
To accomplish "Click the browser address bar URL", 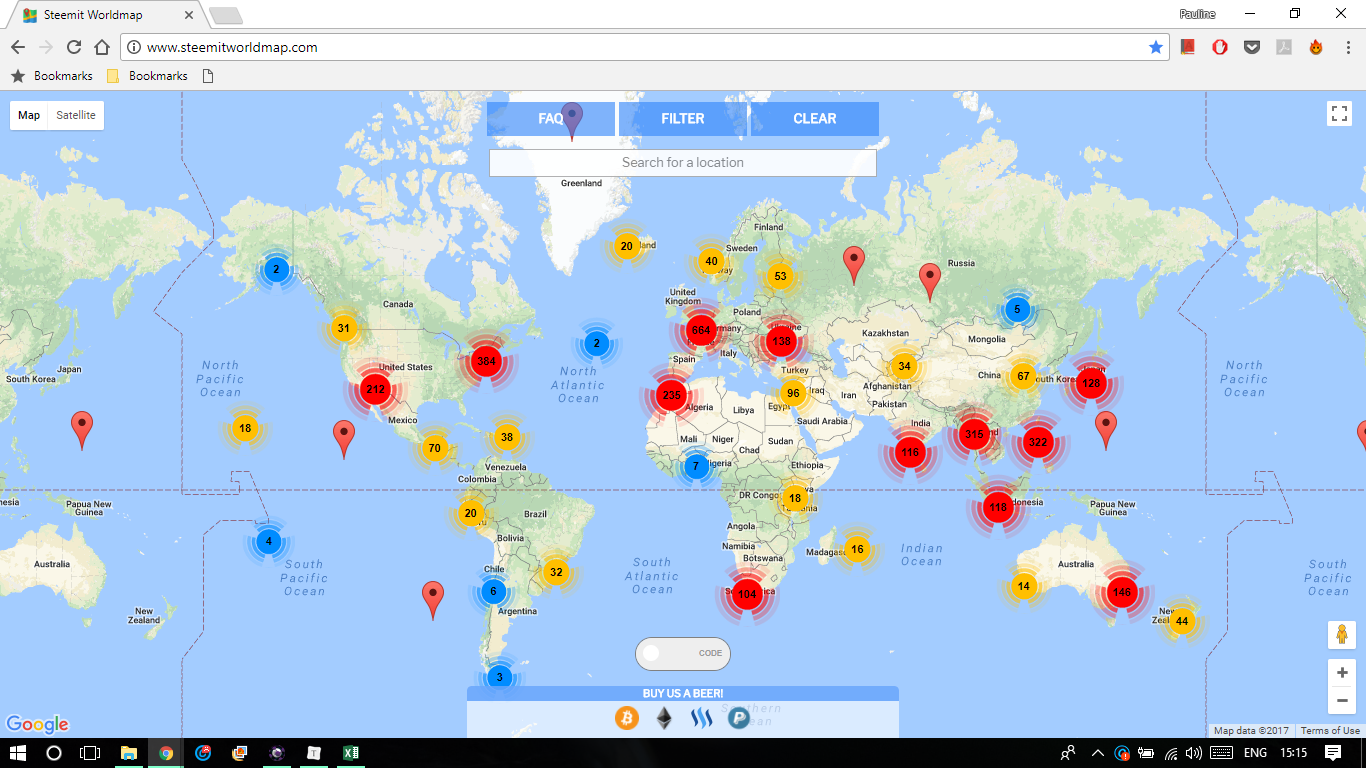I will [x=232, y=47].
